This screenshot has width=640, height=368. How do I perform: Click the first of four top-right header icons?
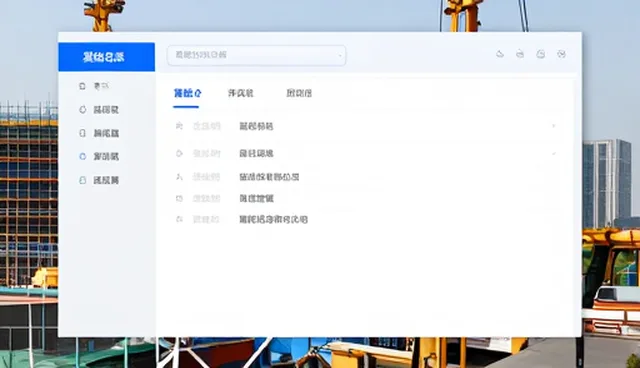click(500, 54)
